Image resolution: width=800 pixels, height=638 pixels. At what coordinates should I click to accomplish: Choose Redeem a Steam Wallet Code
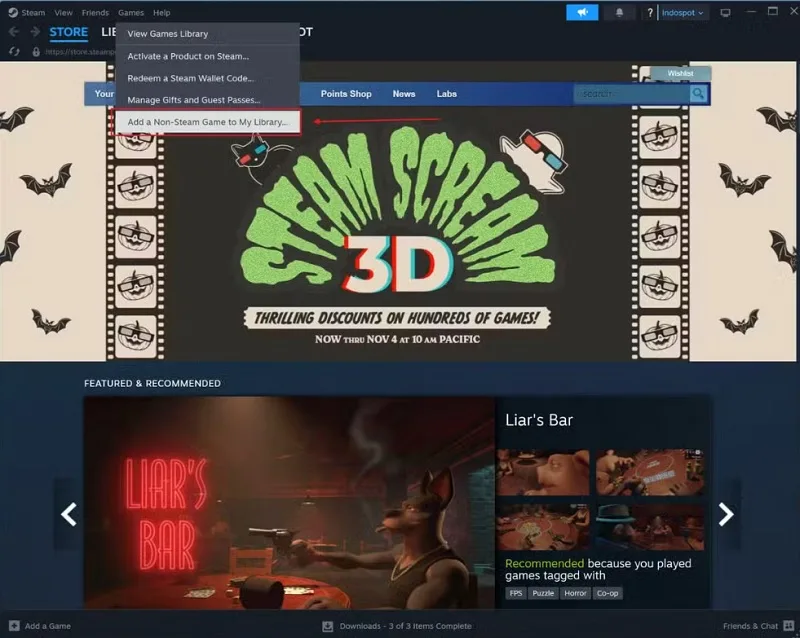pos(208,78)
